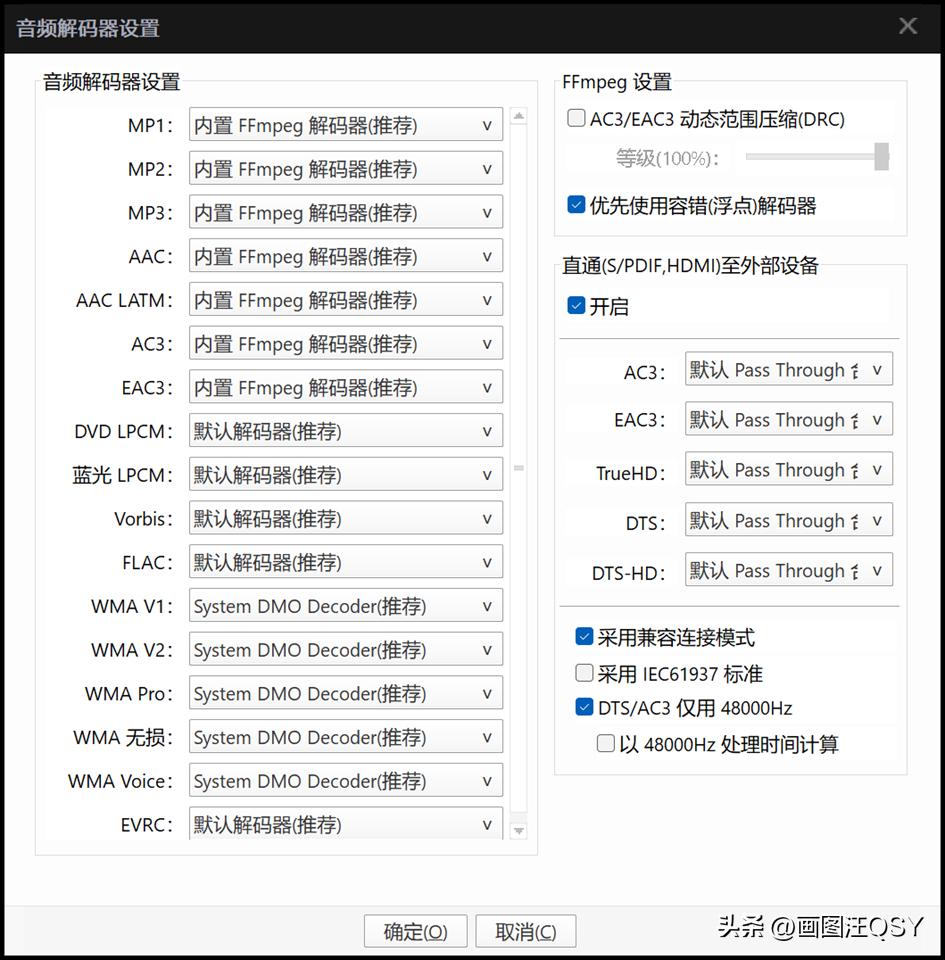Open the EAC3 decoder dropdown

coord(345,387)
